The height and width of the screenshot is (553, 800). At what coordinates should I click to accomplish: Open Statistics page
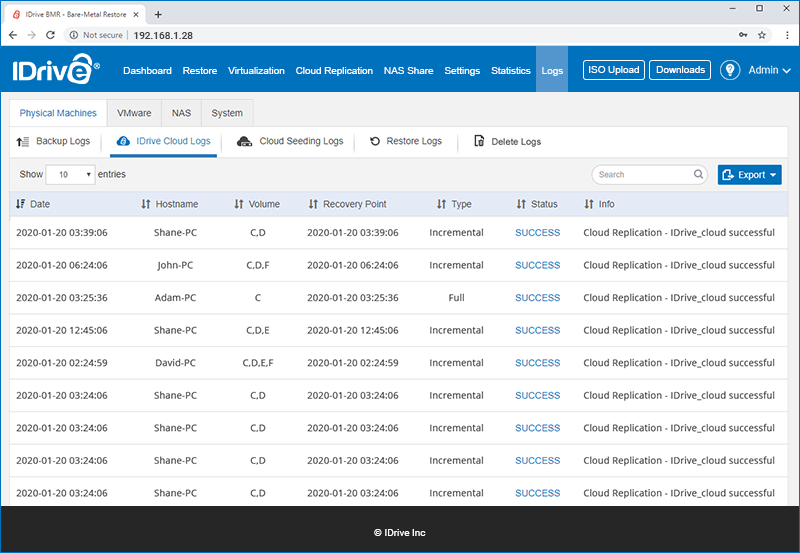point(511,70)
